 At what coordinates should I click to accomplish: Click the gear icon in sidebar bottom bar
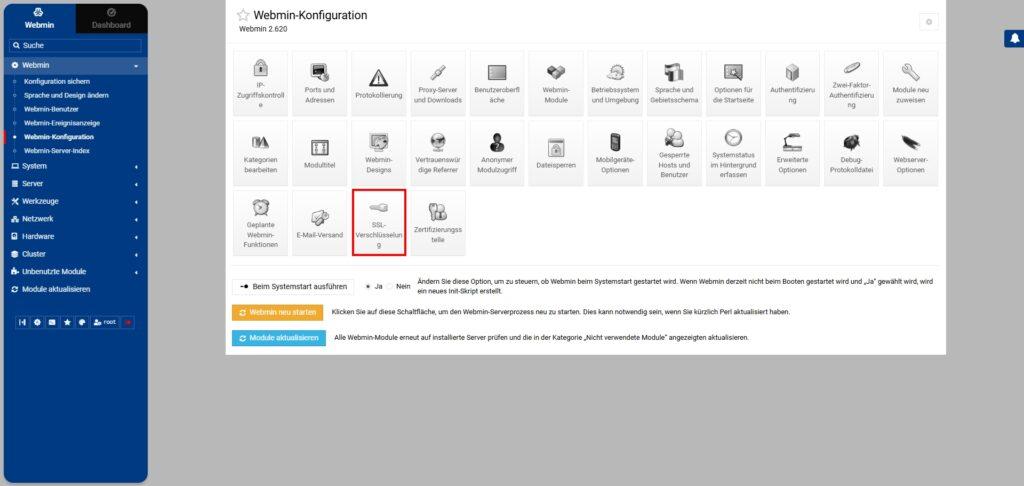(37, 322)
